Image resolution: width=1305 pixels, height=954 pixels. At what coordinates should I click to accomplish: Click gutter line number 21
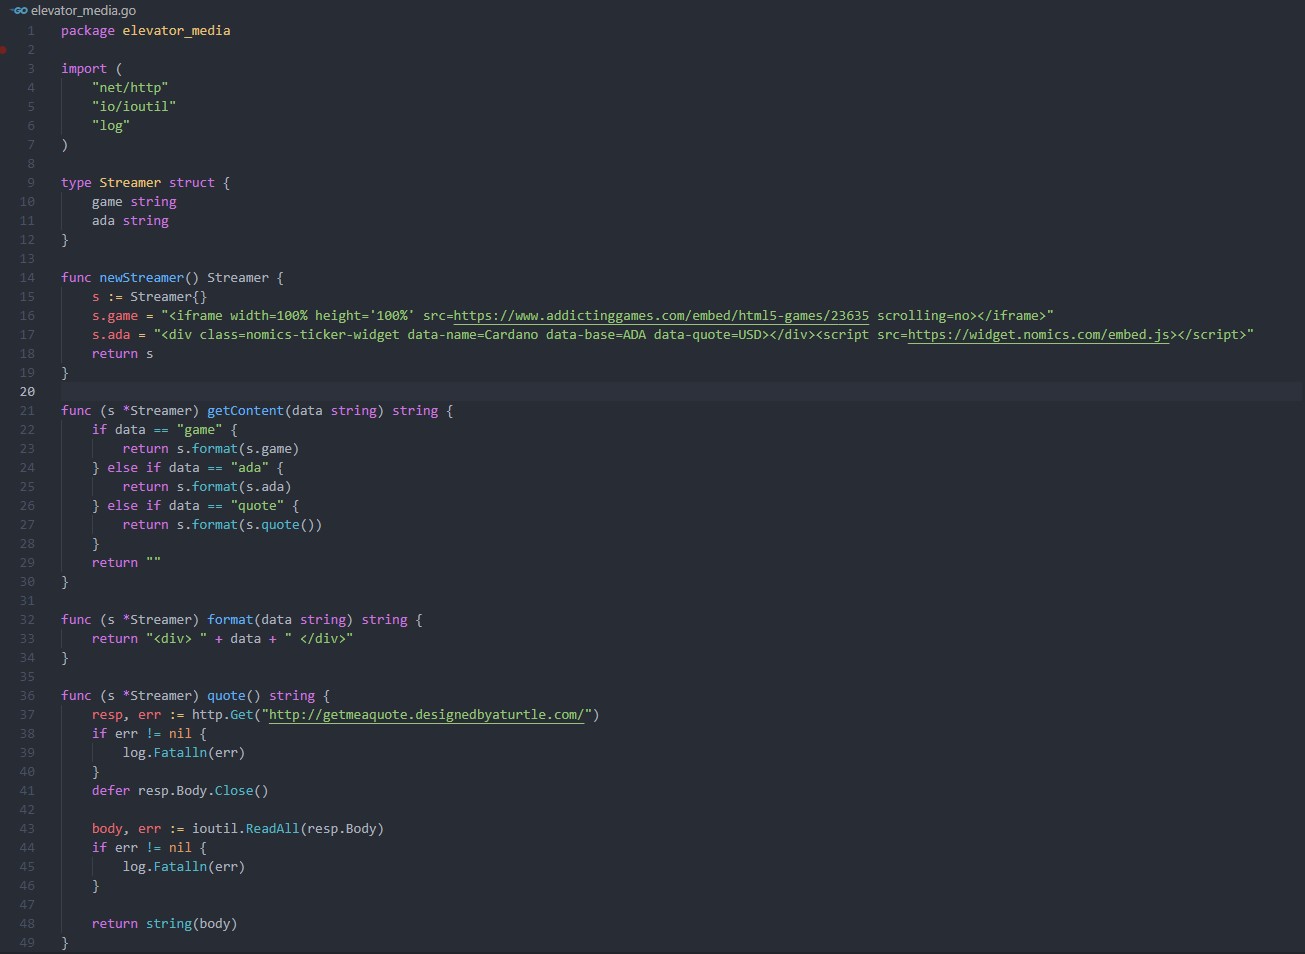pyautogui.click(x=27, y=410)
